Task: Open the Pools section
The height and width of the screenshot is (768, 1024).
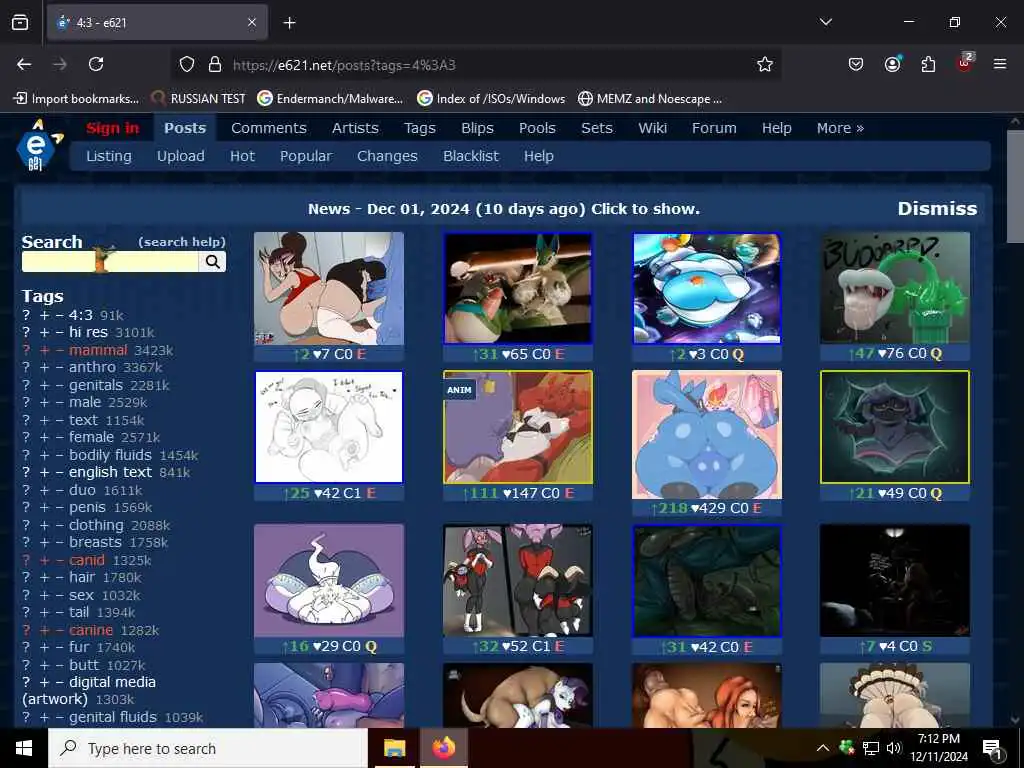Action: [537, 128]
